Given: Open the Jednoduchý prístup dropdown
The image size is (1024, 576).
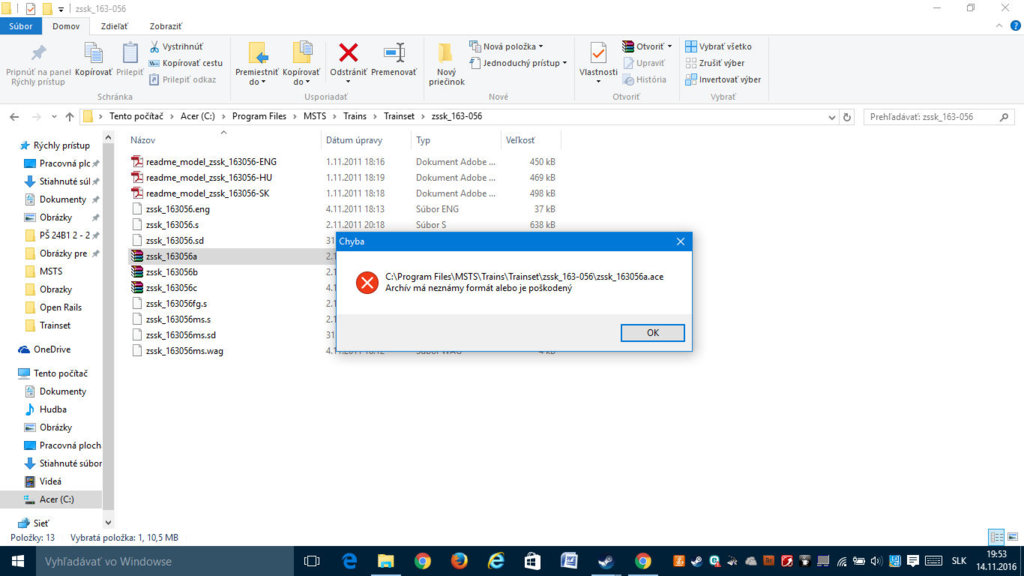Looking at the screenshot, I should click(518, 63).
